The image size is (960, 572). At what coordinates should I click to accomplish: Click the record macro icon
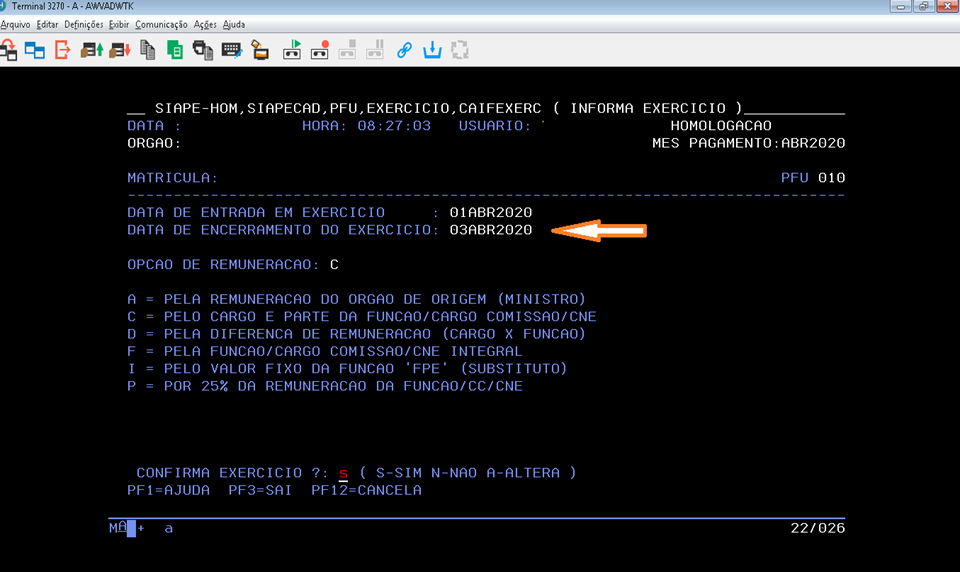tap(320, 50)
